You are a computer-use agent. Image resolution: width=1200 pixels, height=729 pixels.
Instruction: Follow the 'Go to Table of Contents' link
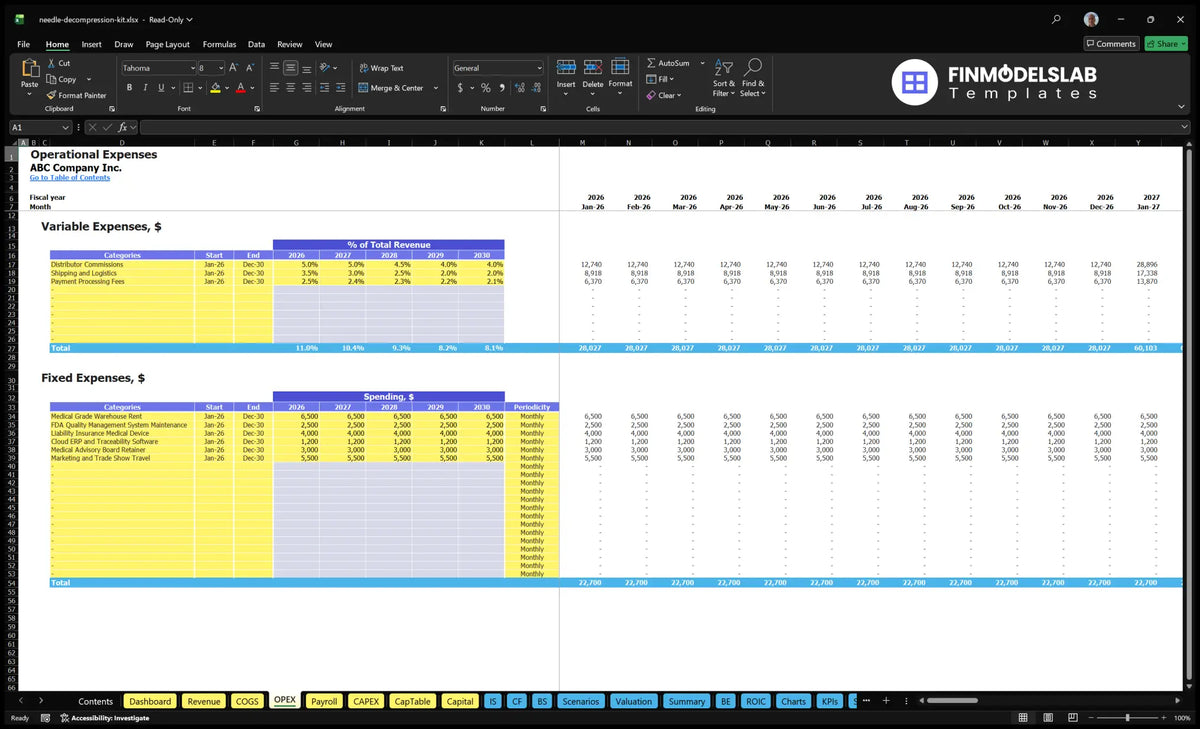click(70, 177)
